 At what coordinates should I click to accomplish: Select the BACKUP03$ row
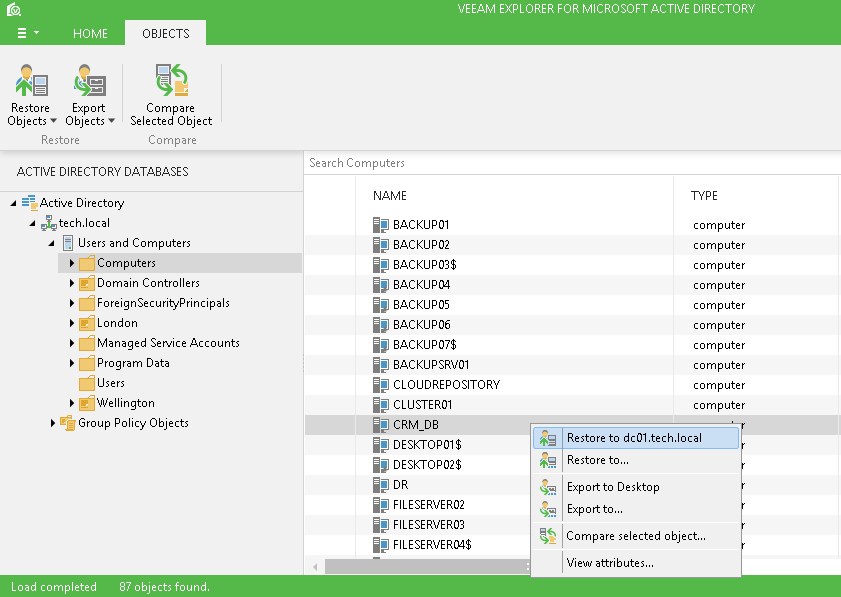(x=572, y=265)
